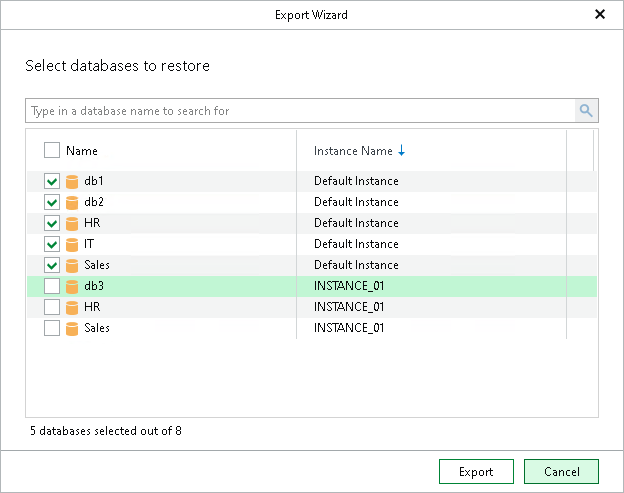Close the Export Wizard dialog

(x=600, y=15)
